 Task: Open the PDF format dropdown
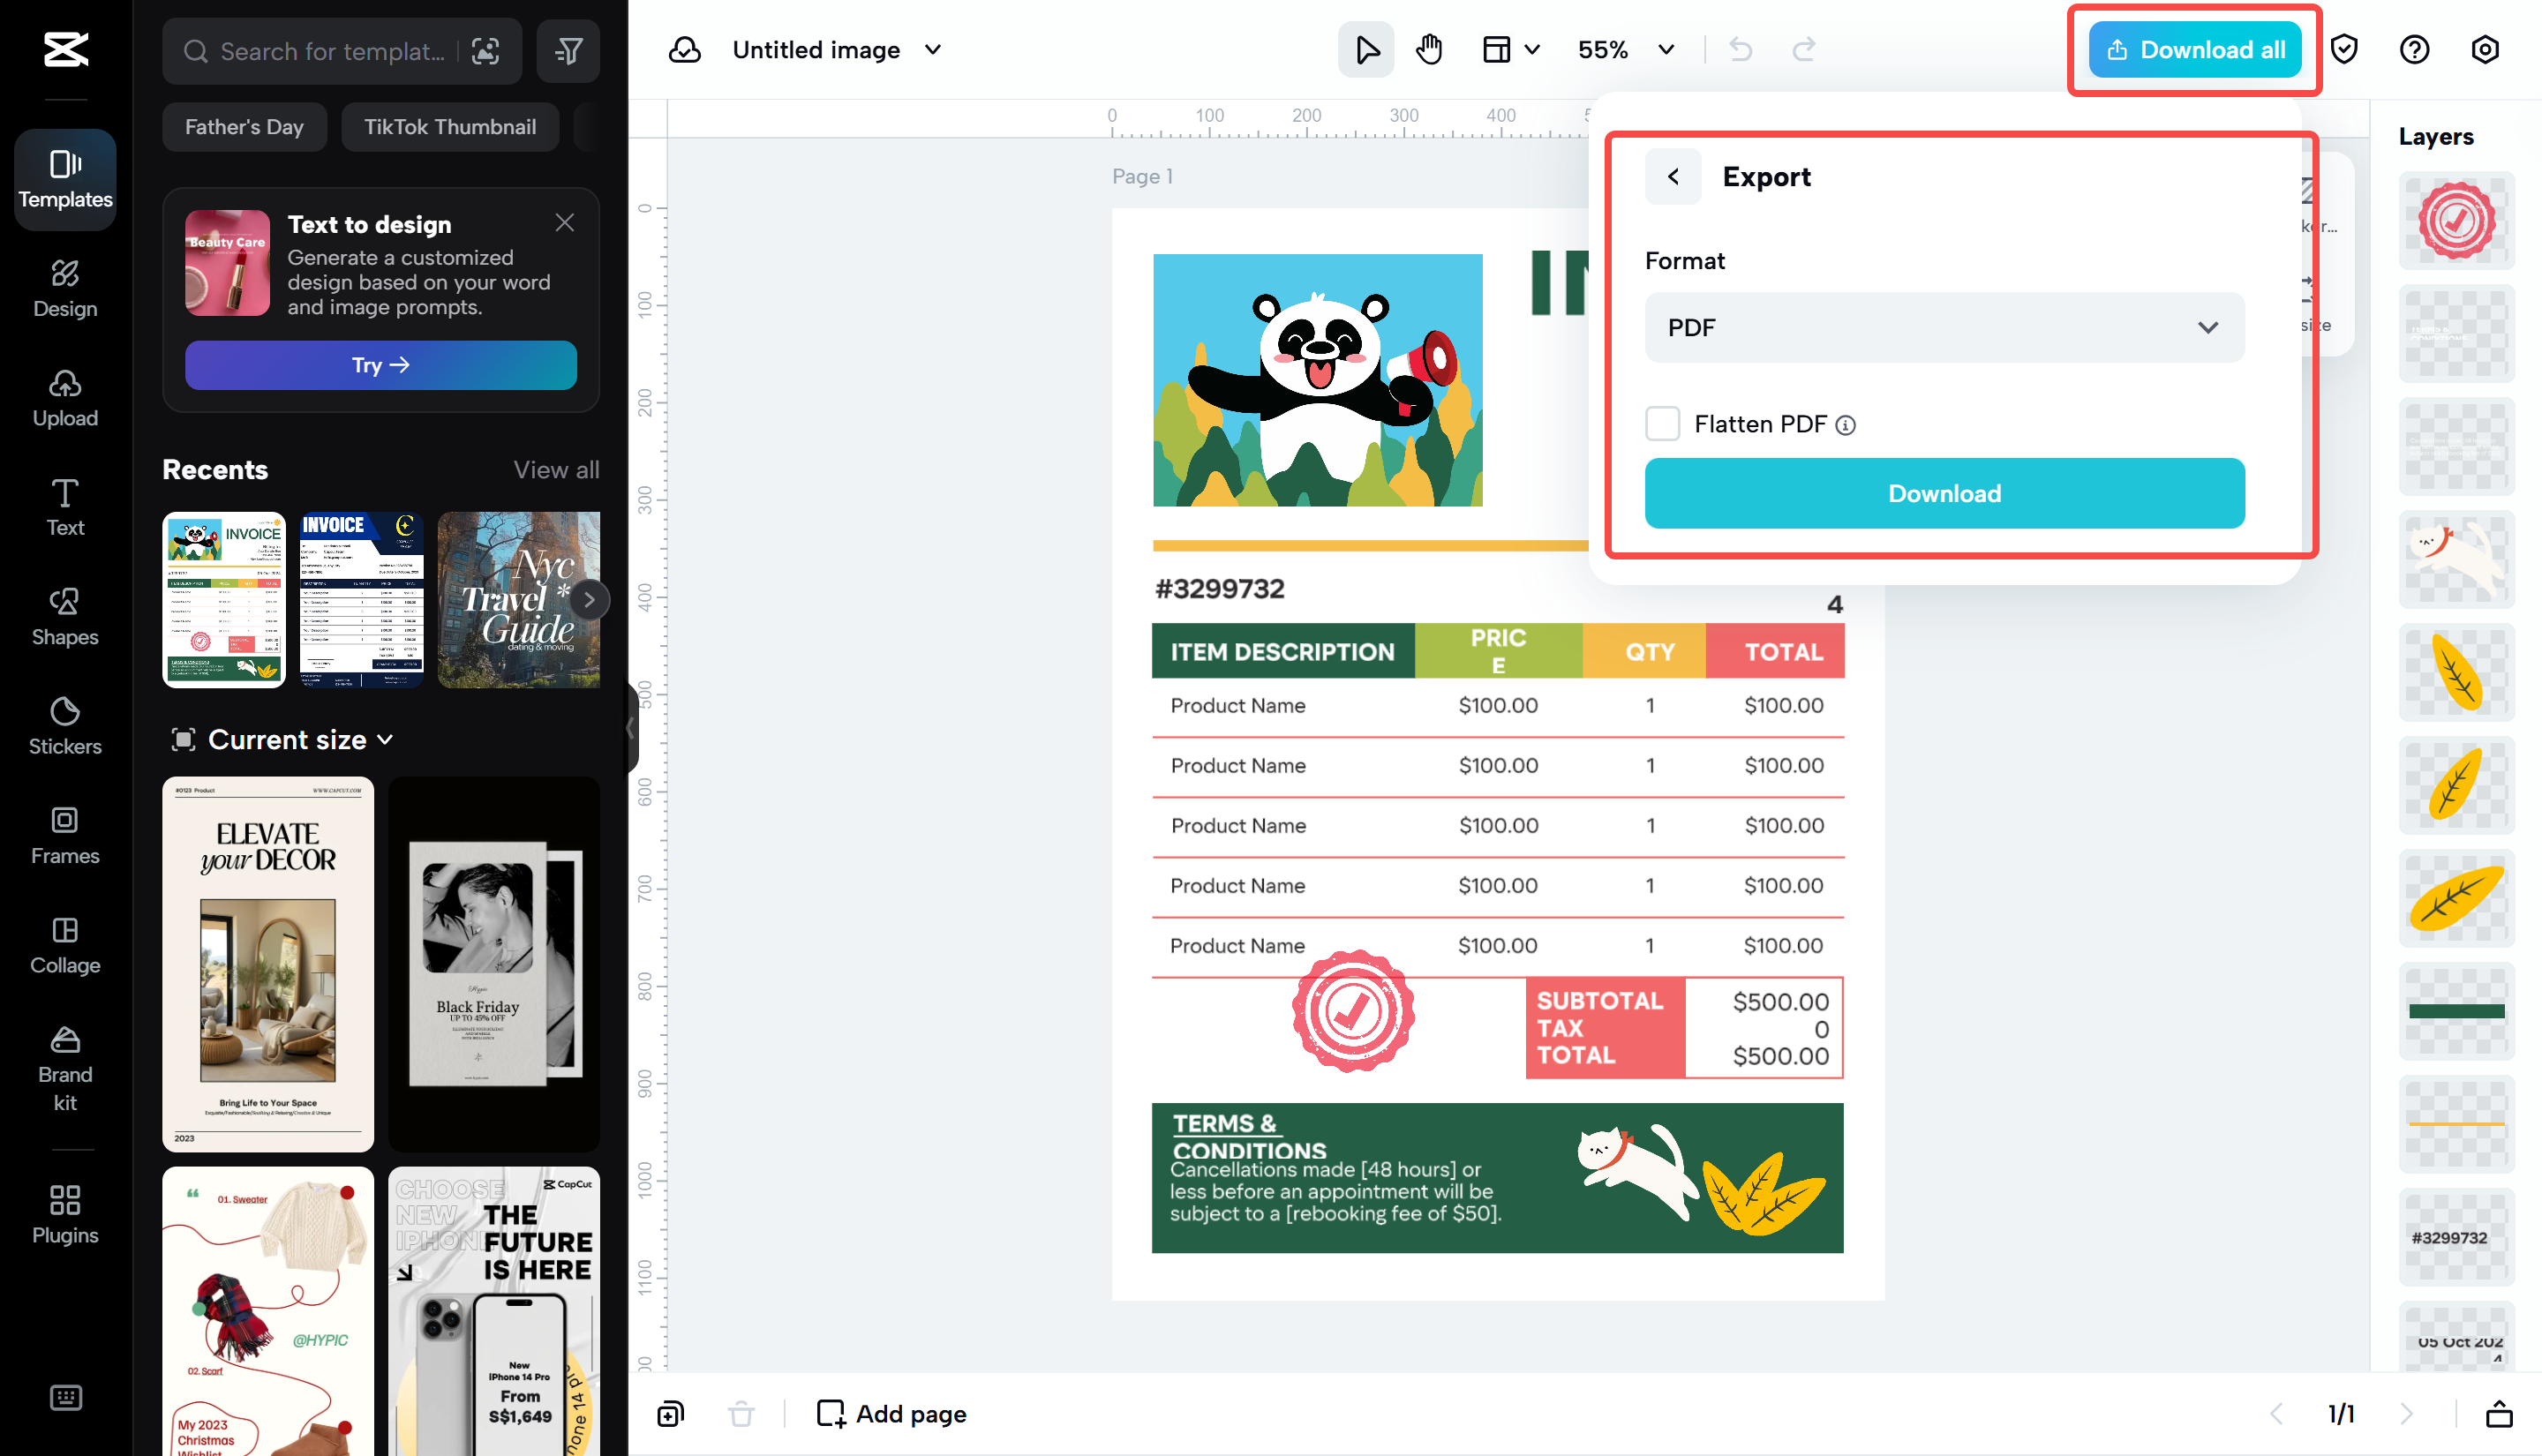point(1943,328)
